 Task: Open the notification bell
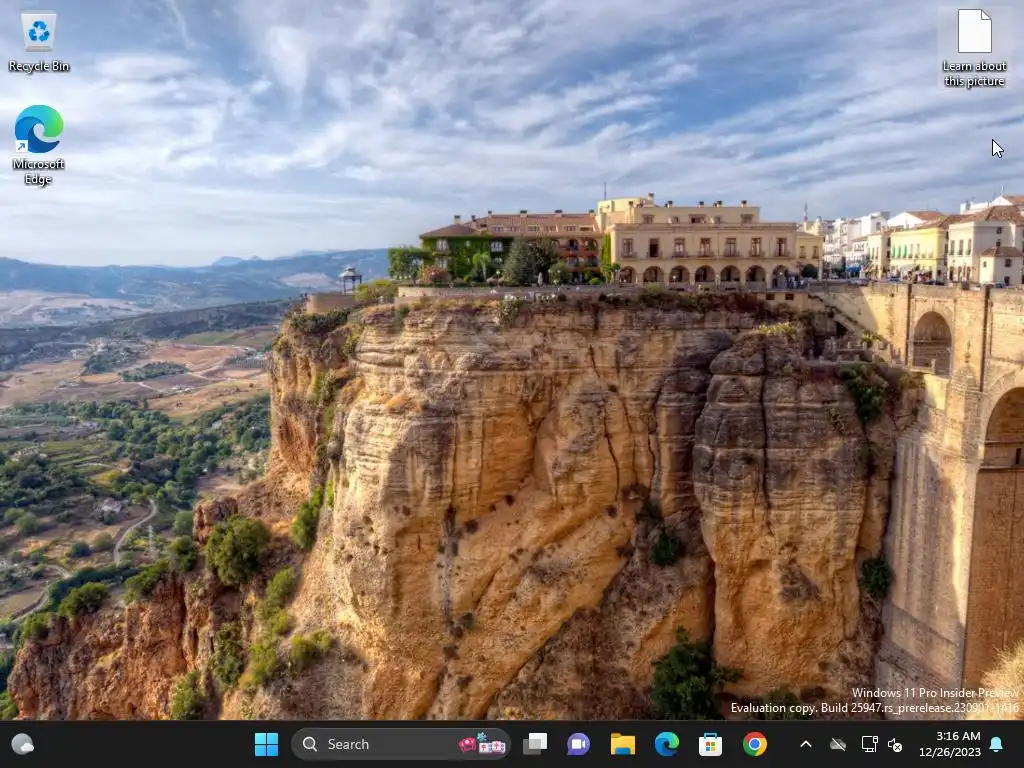coord(997,744)
